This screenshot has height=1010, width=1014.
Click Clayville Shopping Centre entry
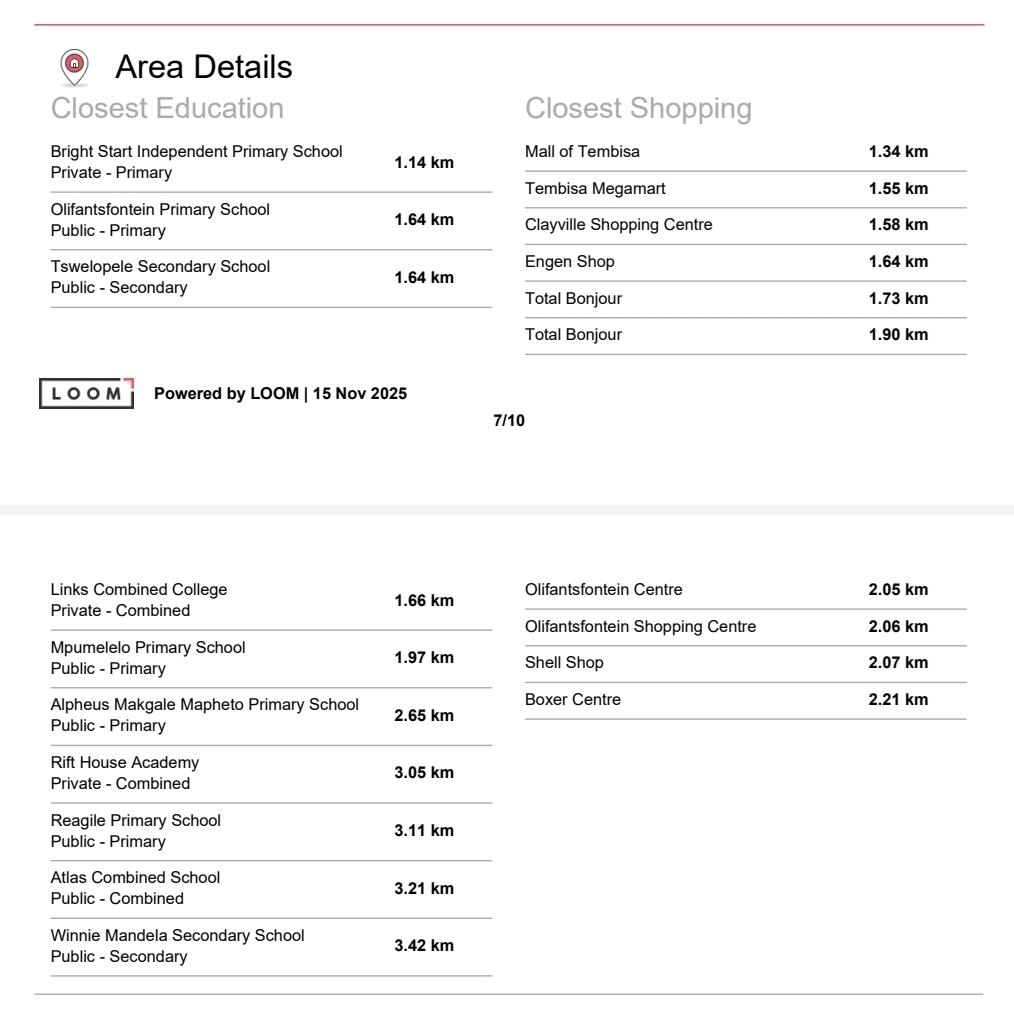point(619,225)
